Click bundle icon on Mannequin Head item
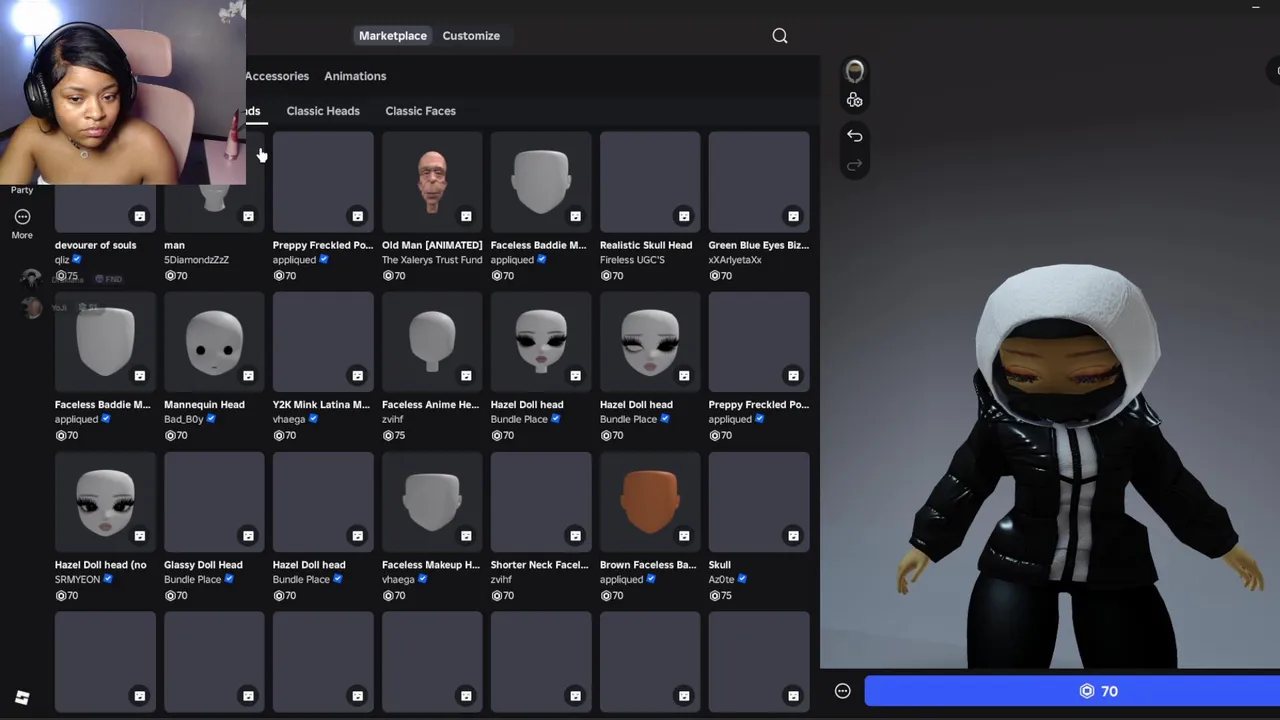This screenshot has height=720, width=1280. (248, 376)
